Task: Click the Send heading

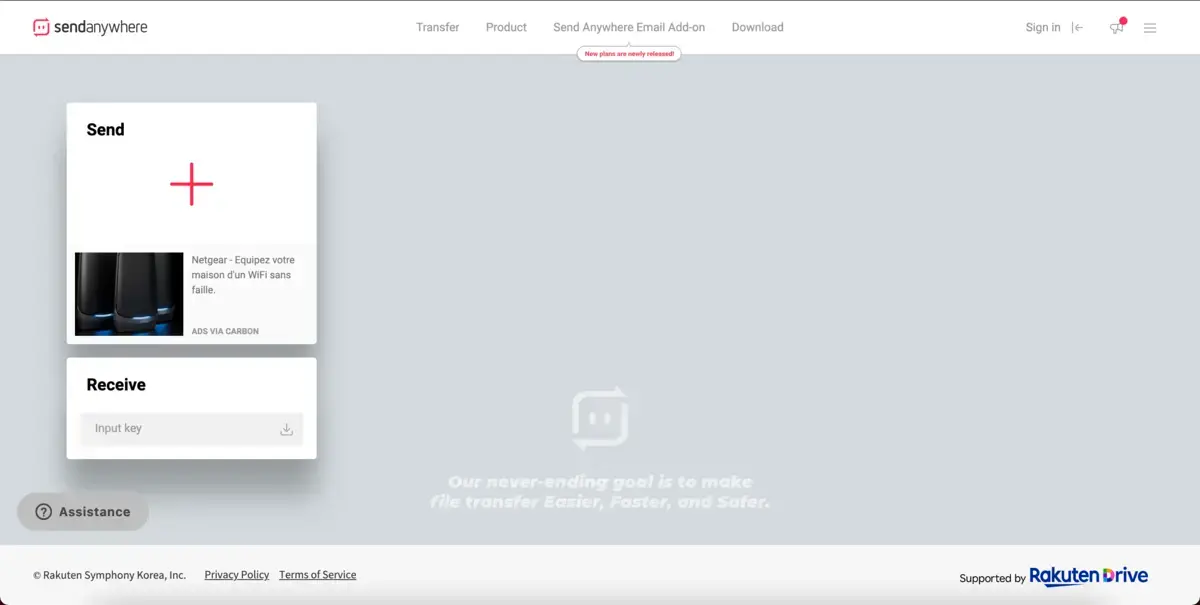Action: click(x=106, y=130)
